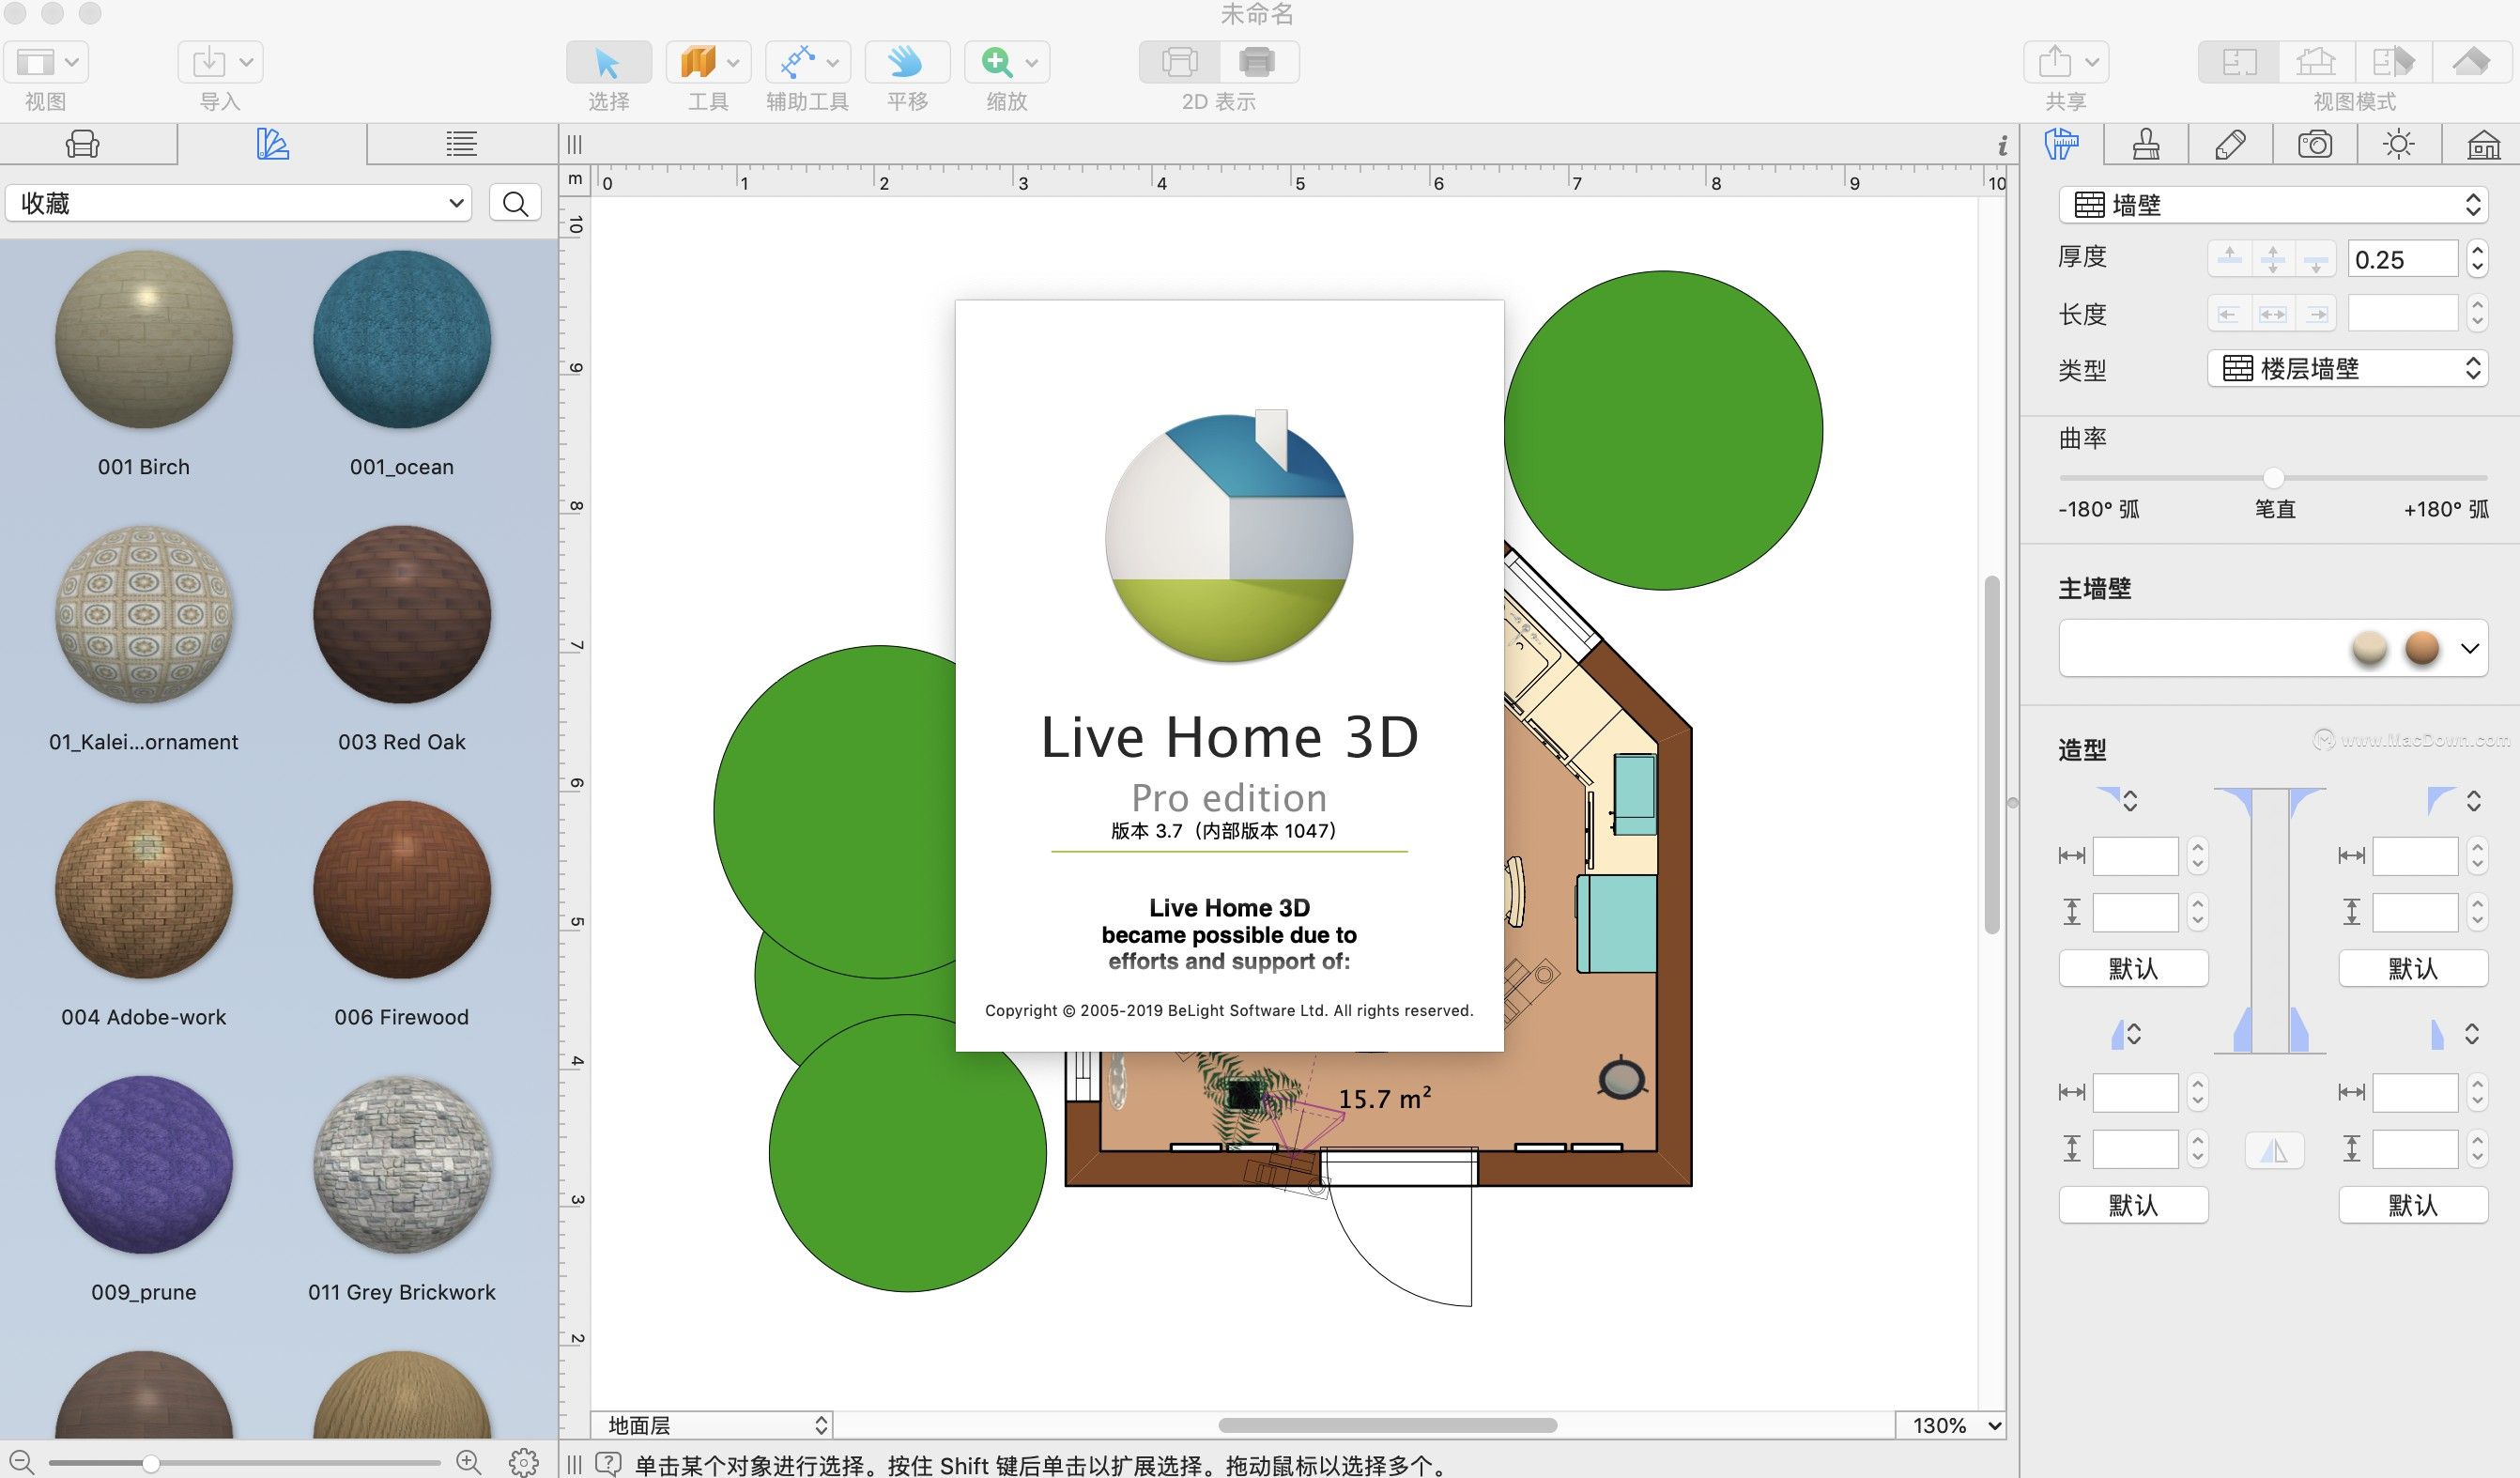Open the 墙壁 object type dropdown
2520x1478 pixels.
[2273, 205]
